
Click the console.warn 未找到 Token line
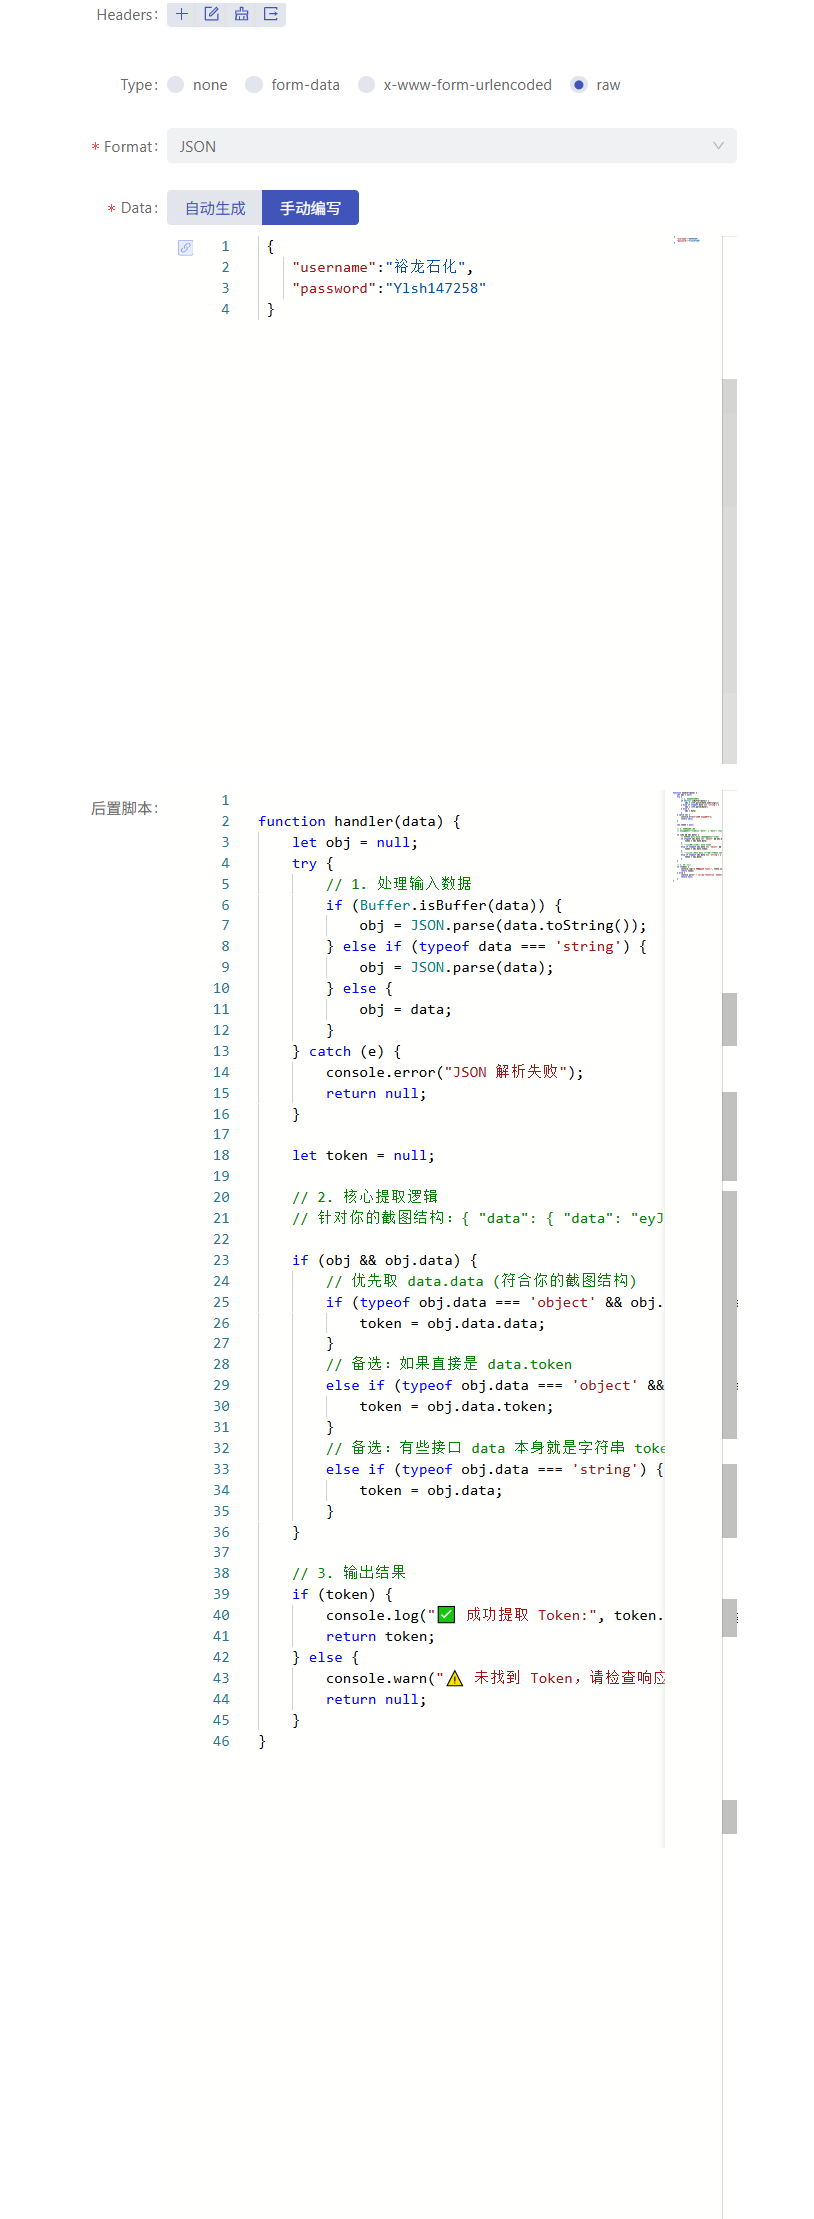click(495, 1678)
